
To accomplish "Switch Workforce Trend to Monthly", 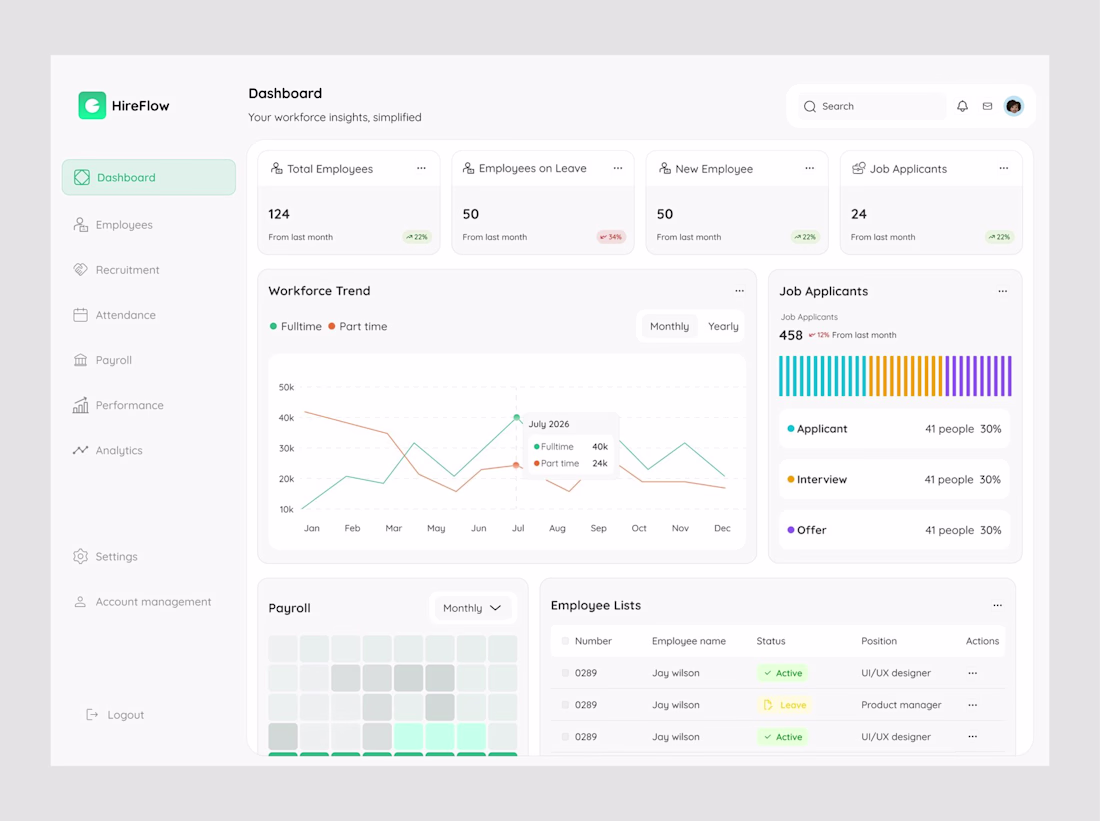I will tap(669, 326).
